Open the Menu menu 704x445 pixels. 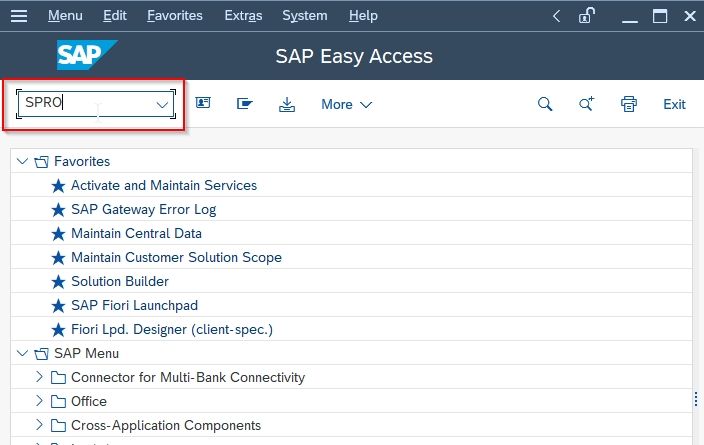pos(65,16)
